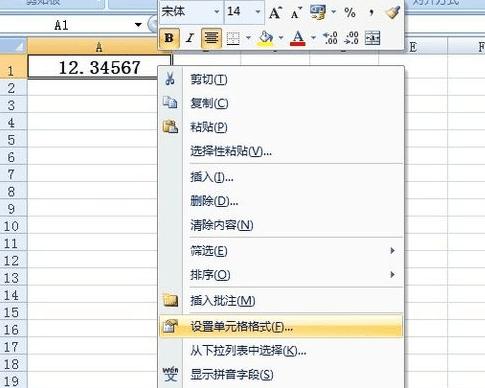Click increase decimal places icon
Image resolution: width=485 pixels, height=388 pixels.
(x=330, y=38)
